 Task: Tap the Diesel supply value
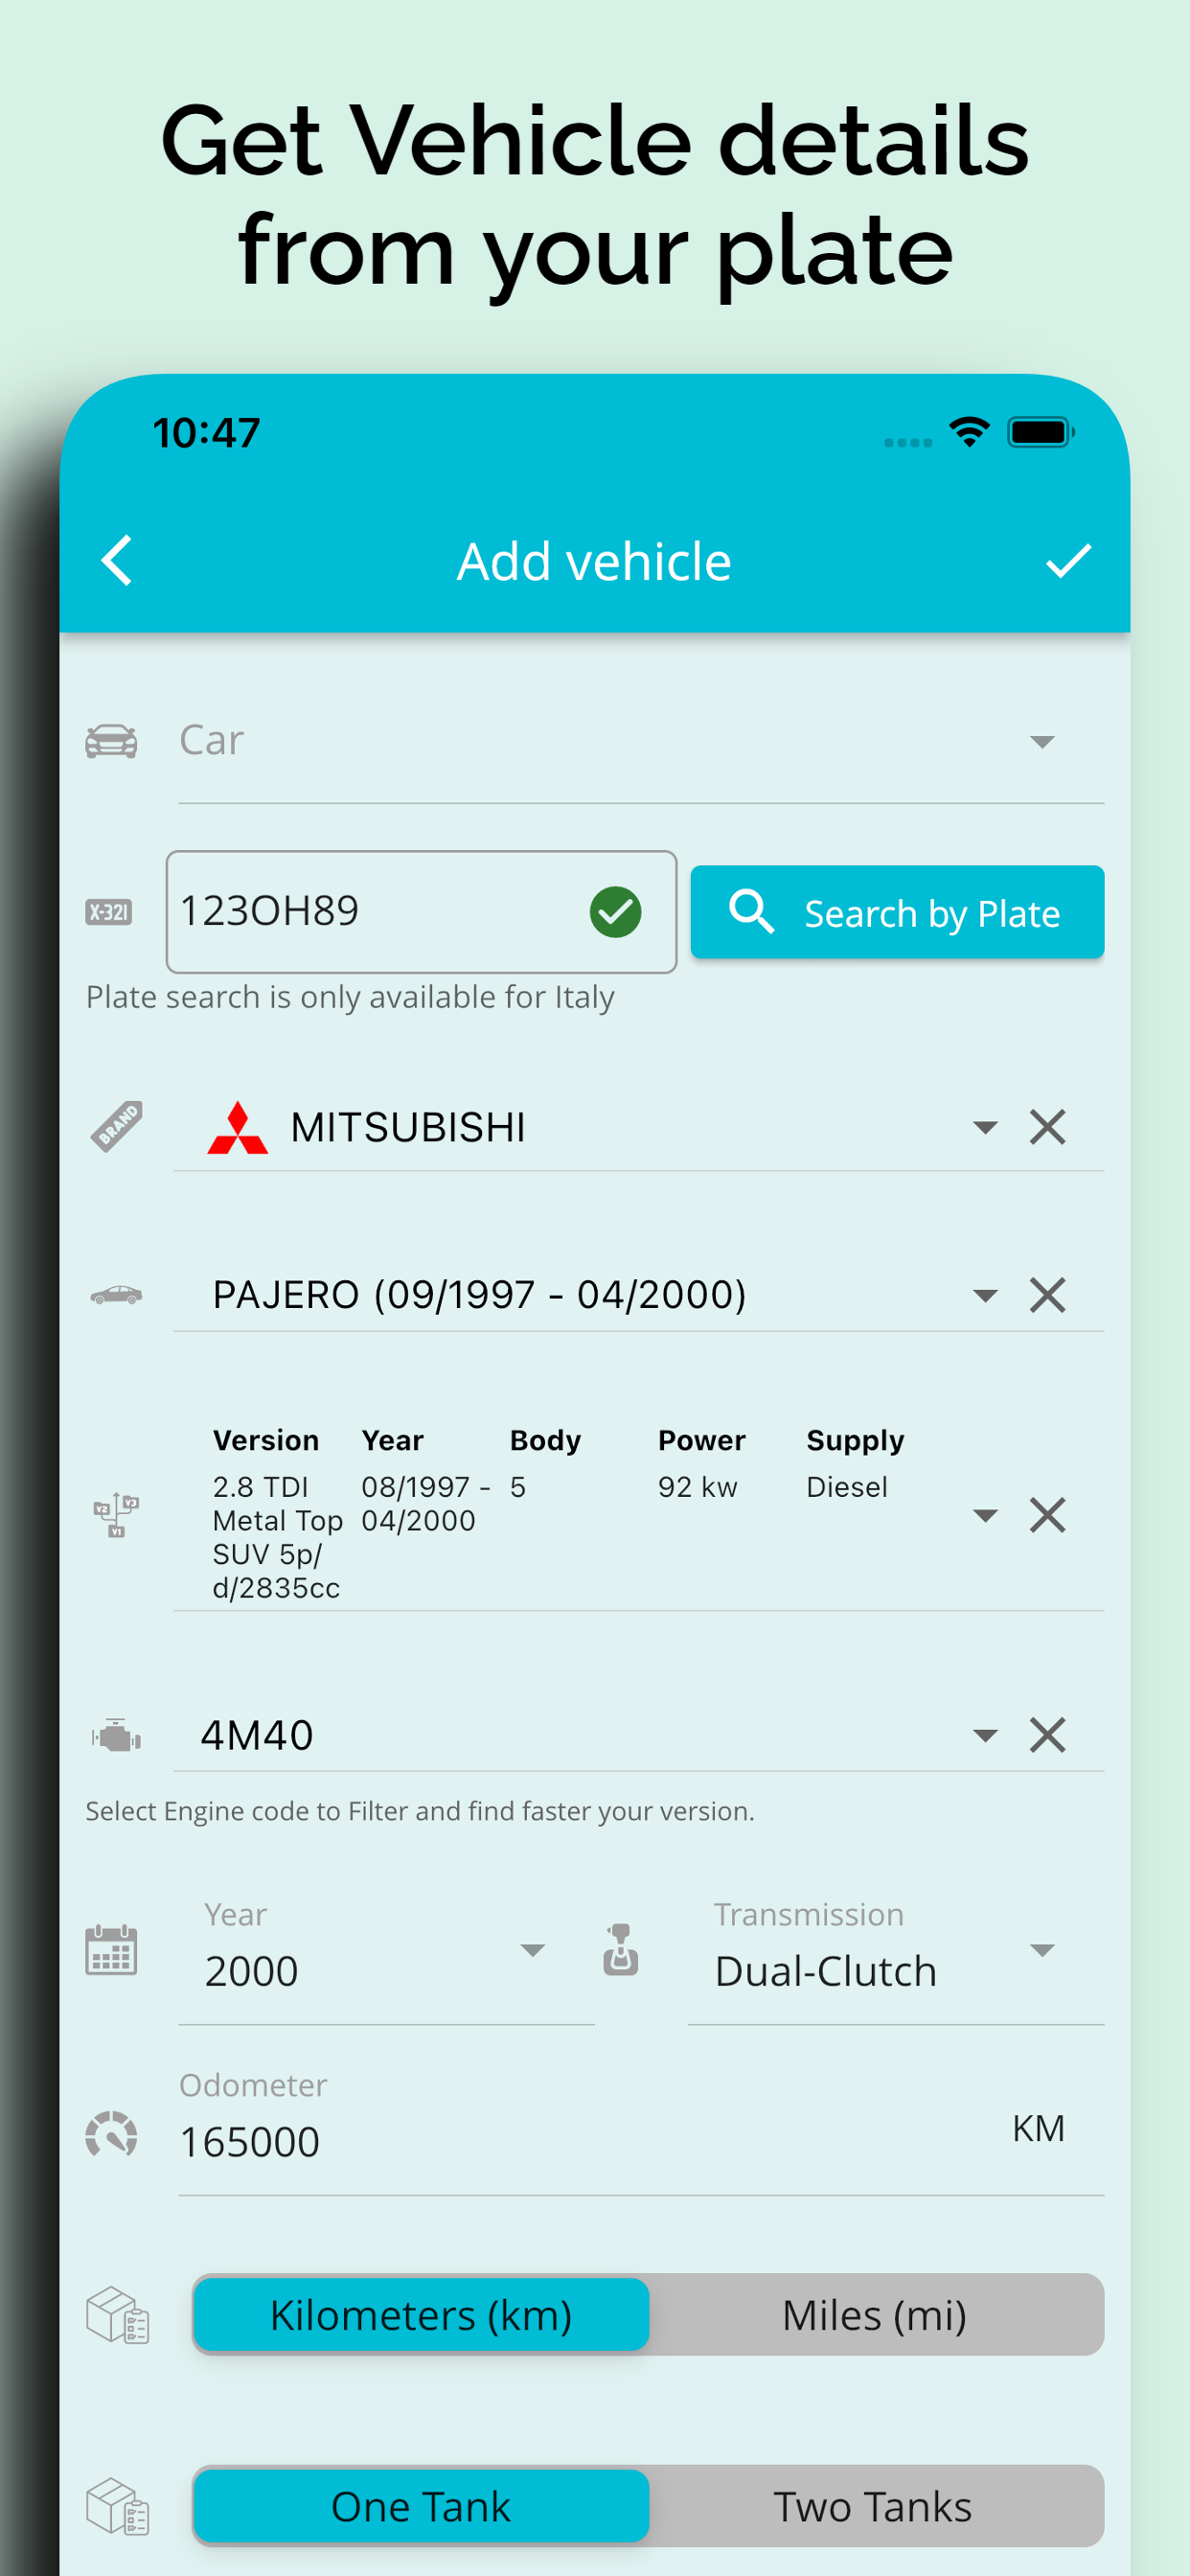point(847,1487)
